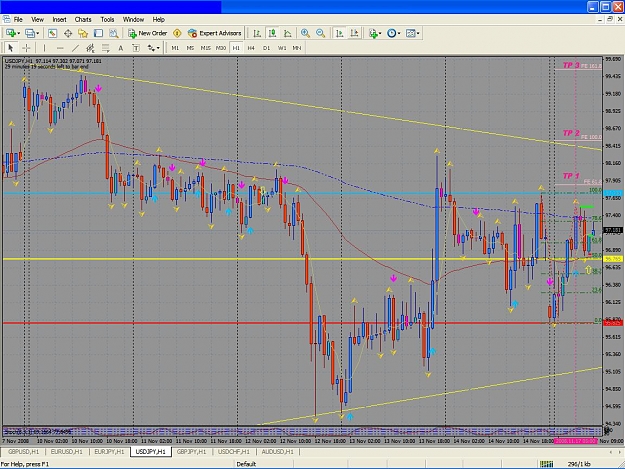Image resolution: width=625 pixels, height=469 pixels.
Task: Toggle Chart Shift icon
Action: (x=354, y=33)
